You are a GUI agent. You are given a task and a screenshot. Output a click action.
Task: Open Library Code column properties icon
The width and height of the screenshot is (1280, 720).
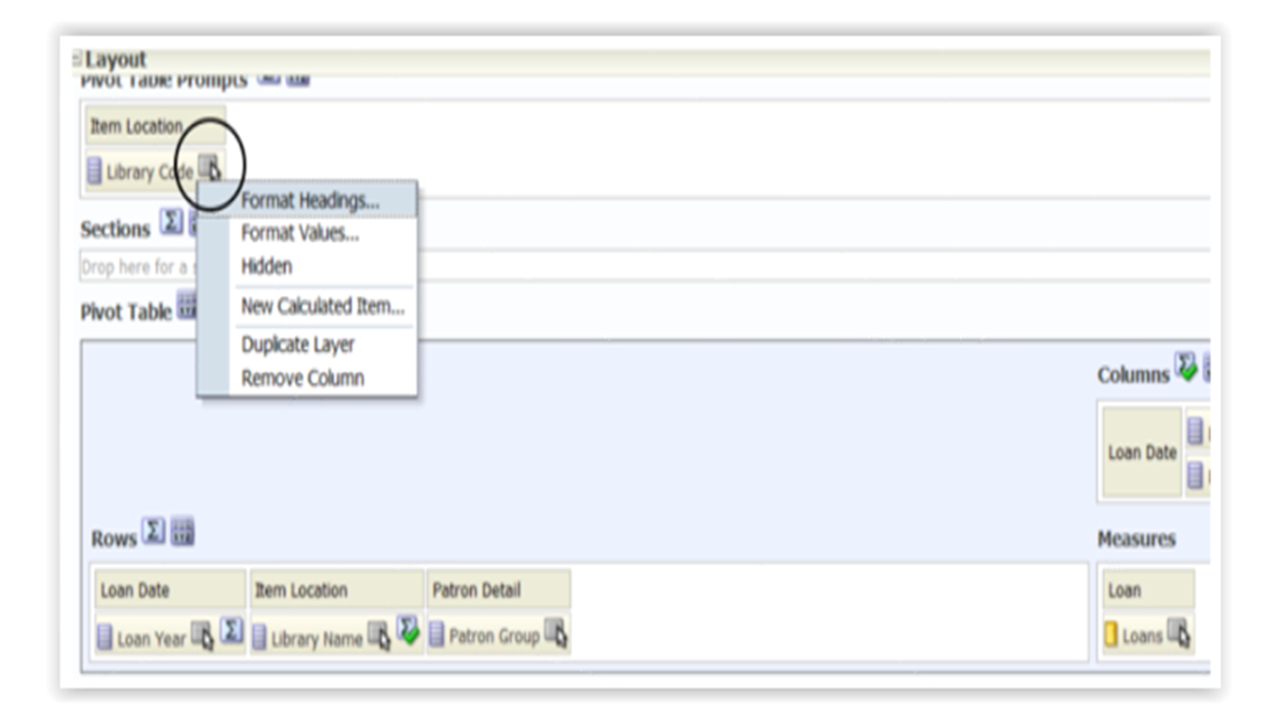[209, 168]
